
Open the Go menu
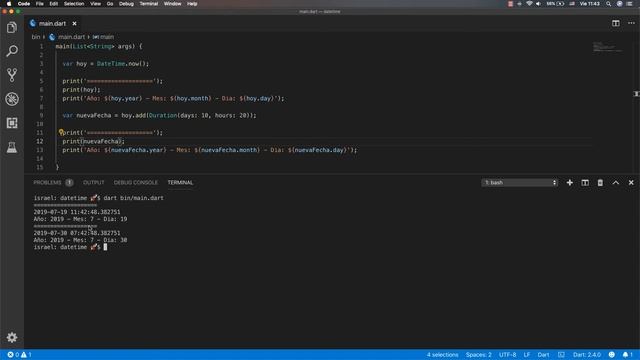pyautogui.click(x=110, y=4)
